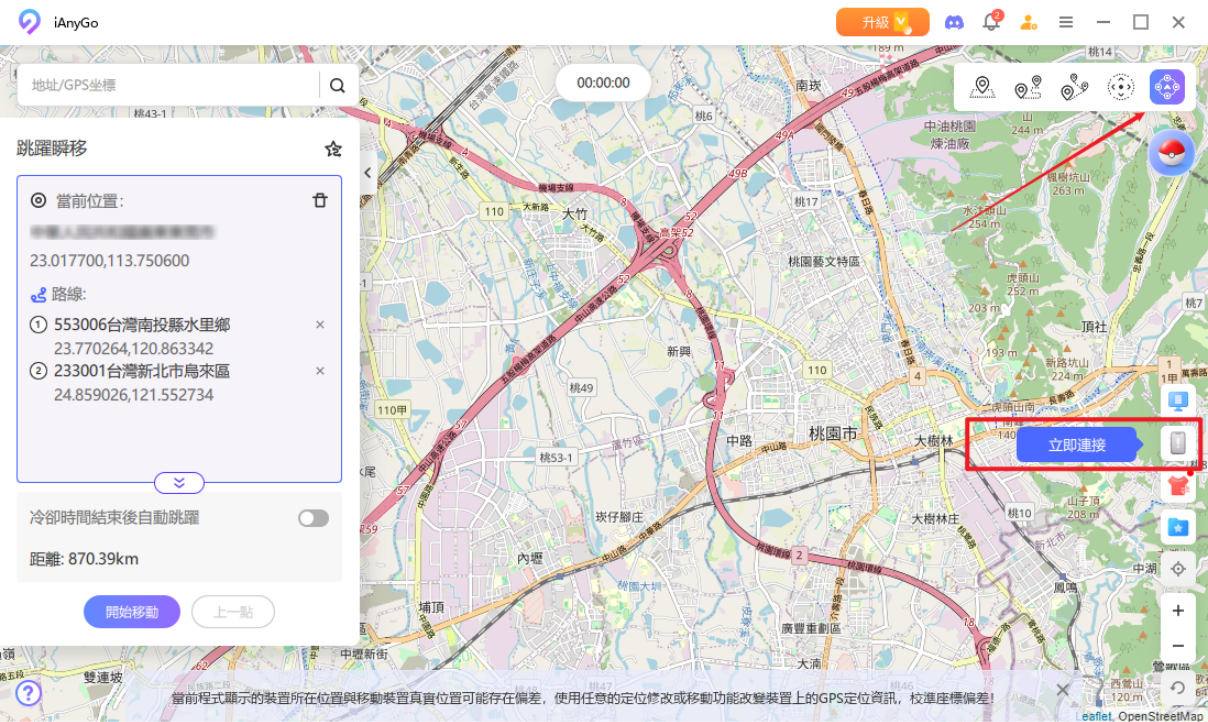The image size is (1208, 722).
Task: Delete current position with trash icon
Action: pyautogui.click(x=320, y=200)
